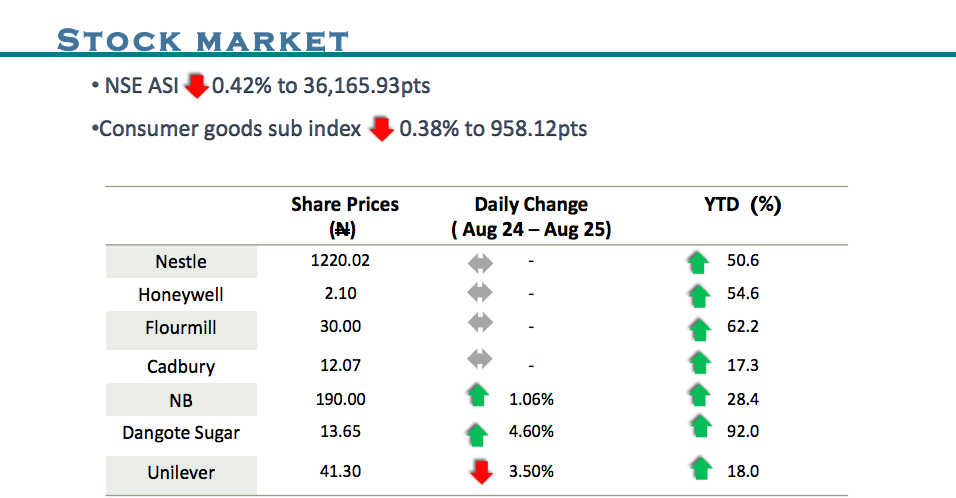Click the green YTD arrow for Cadbury

[698, 363]
